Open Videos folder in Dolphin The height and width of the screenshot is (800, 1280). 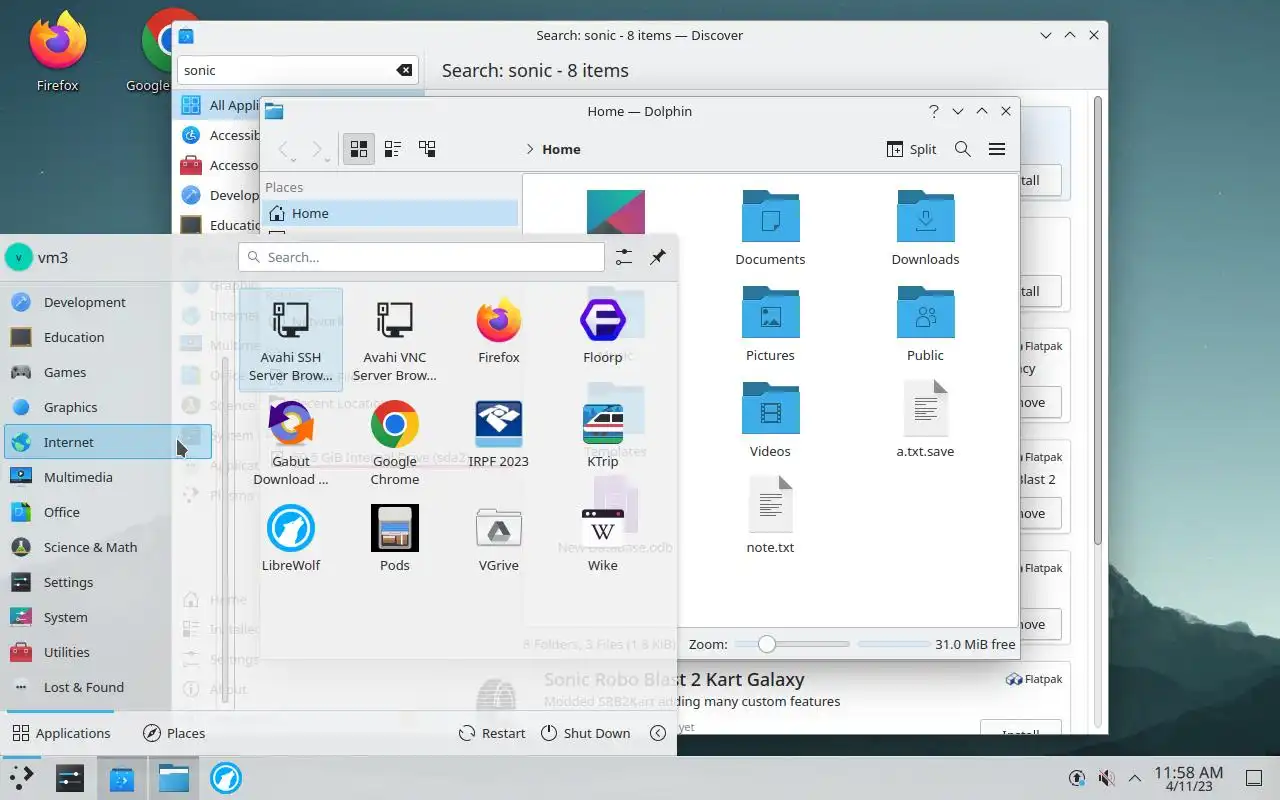[770, 421]
